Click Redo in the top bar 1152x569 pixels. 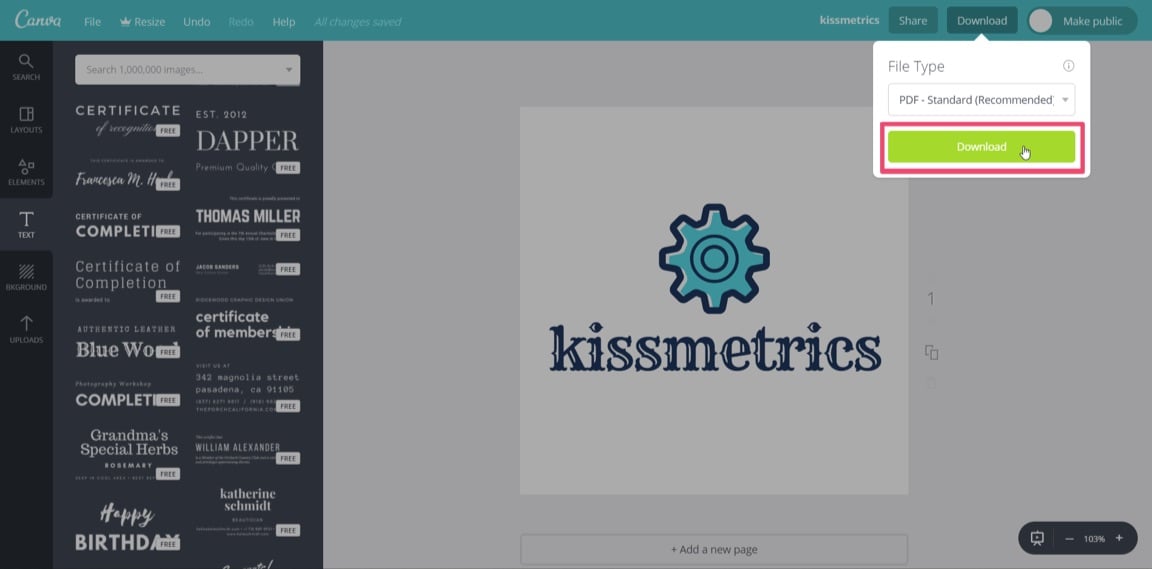[241, 21]
